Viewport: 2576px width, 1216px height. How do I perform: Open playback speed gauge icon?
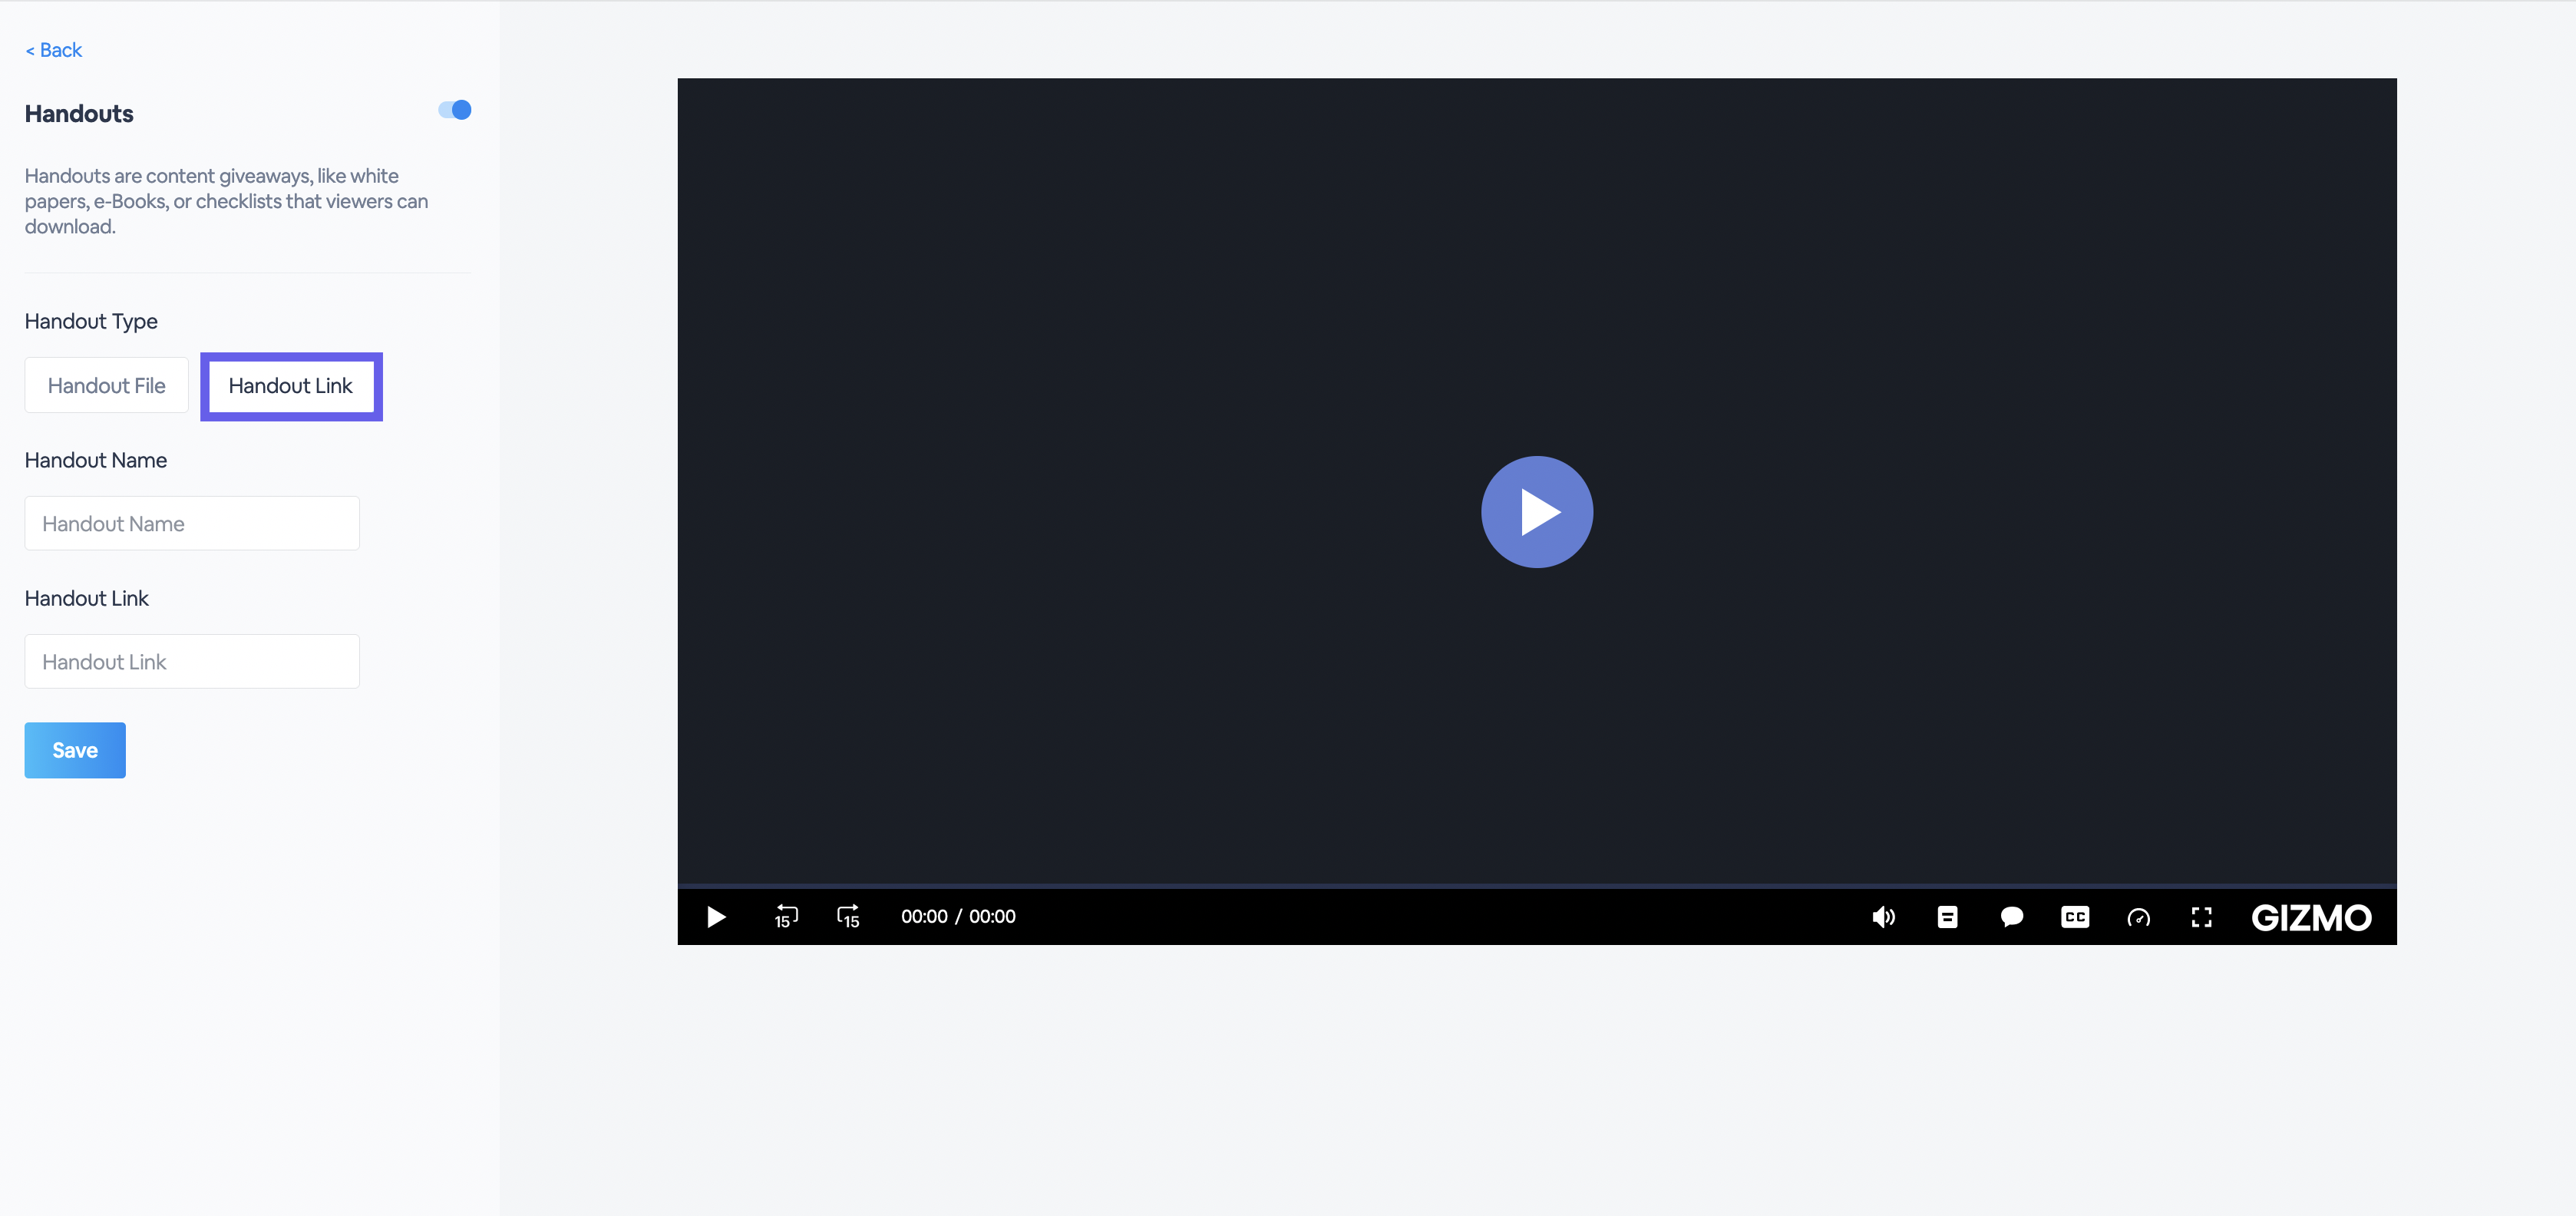[2138, 917]
